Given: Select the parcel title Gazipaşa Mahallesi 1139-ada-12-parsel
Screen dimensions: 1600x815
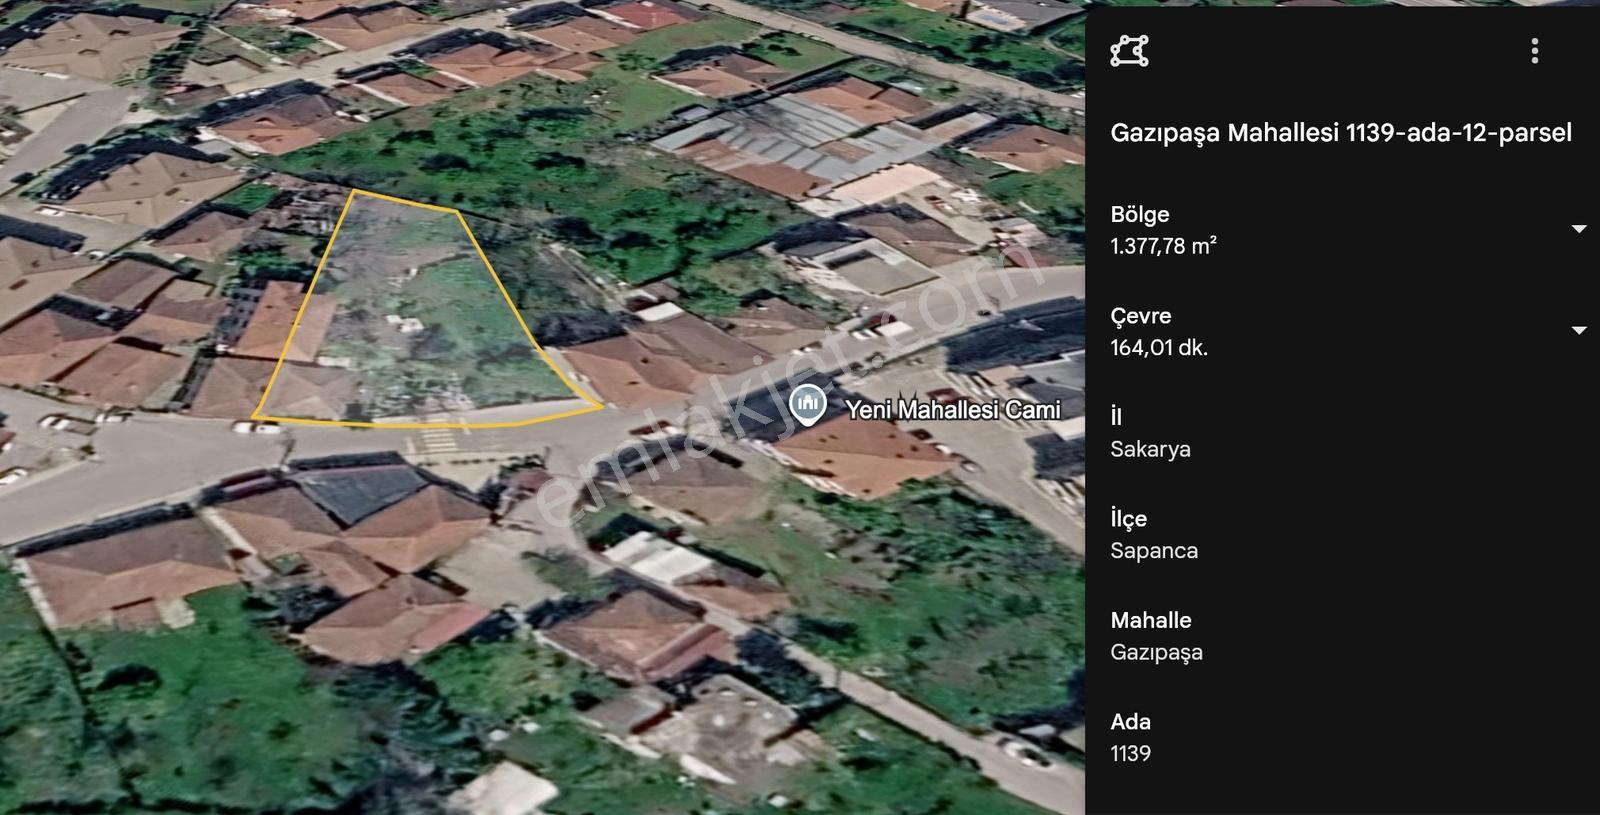Looking at the screenshot, I should click(x=1341, y=133).
